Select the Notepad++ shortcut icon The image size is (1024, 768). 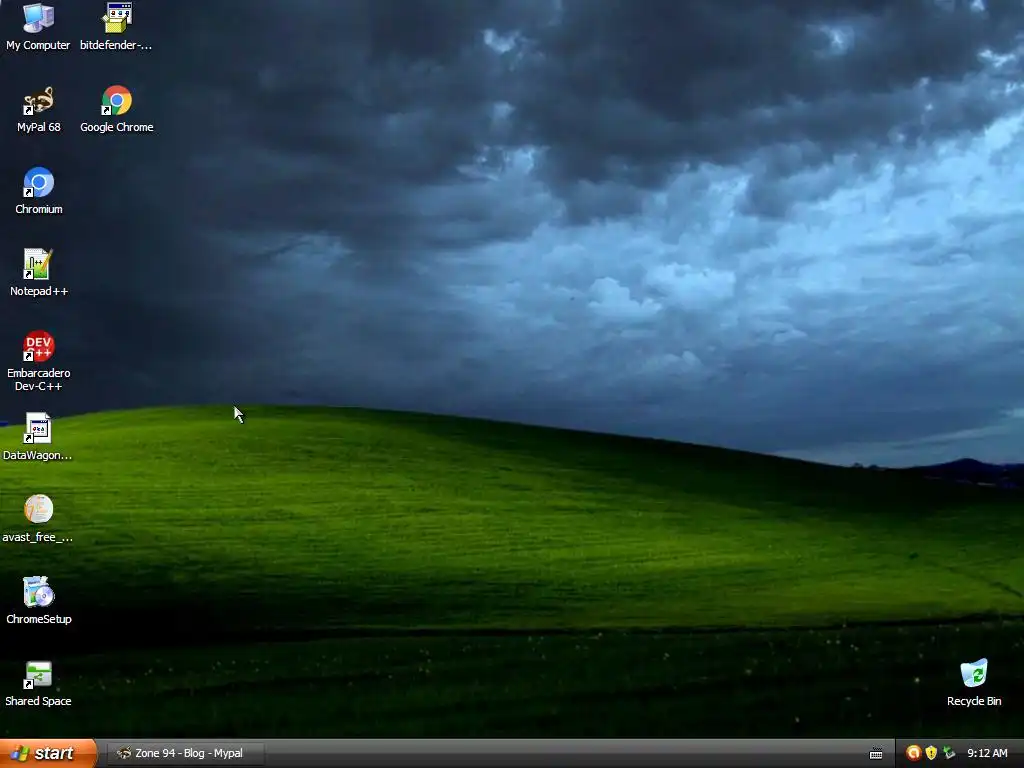click(39, 264)
